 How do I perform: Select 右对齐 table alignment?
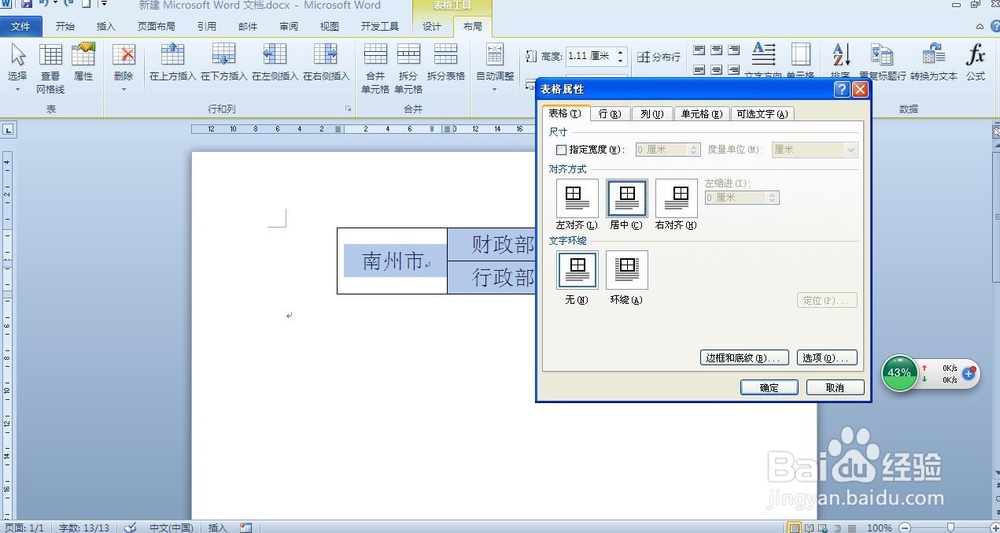tap(677, 198)
